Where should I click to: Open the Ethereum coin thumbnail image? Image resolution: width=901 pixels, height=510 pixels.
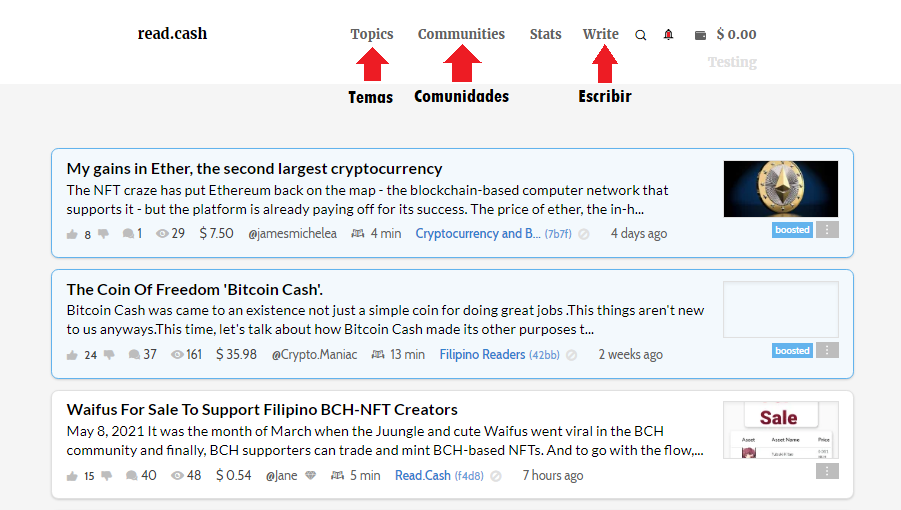tap(781, 189)
